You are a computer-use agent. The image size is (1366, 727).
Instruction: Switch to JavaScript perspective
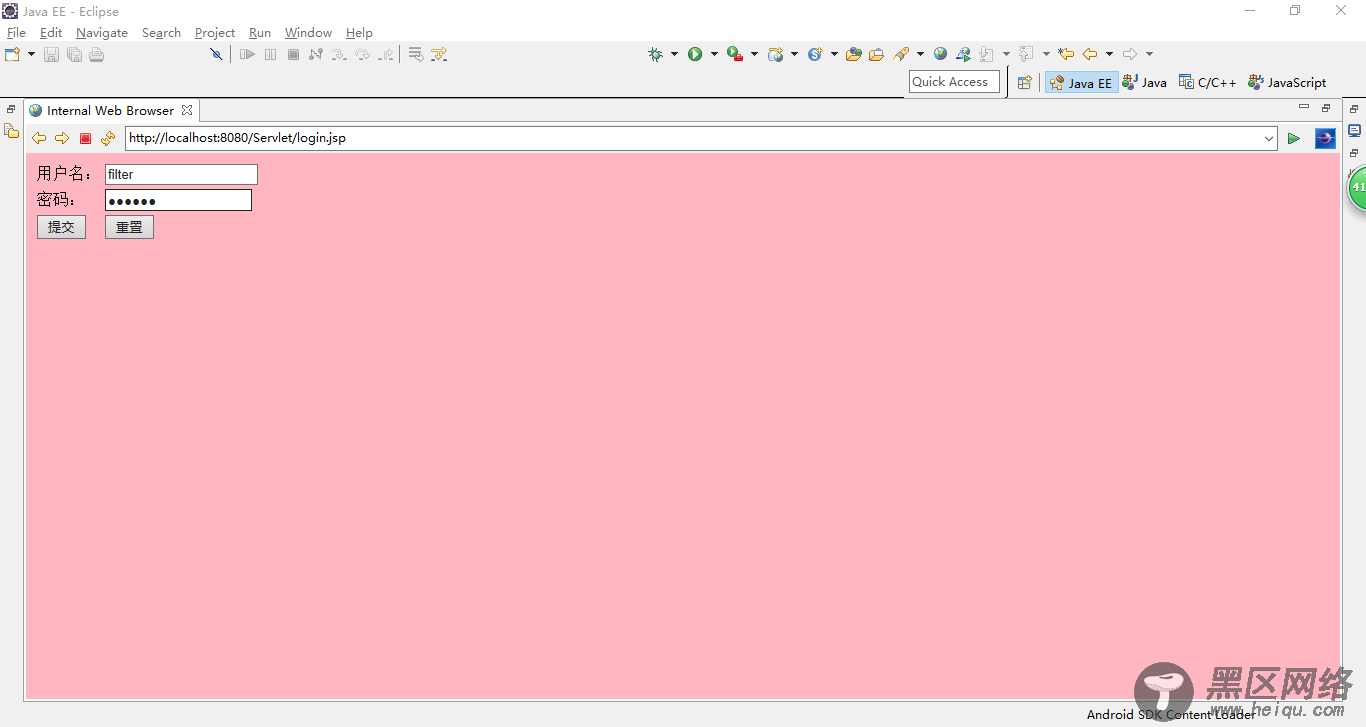pyautogui.click(x=1287, y=83)
